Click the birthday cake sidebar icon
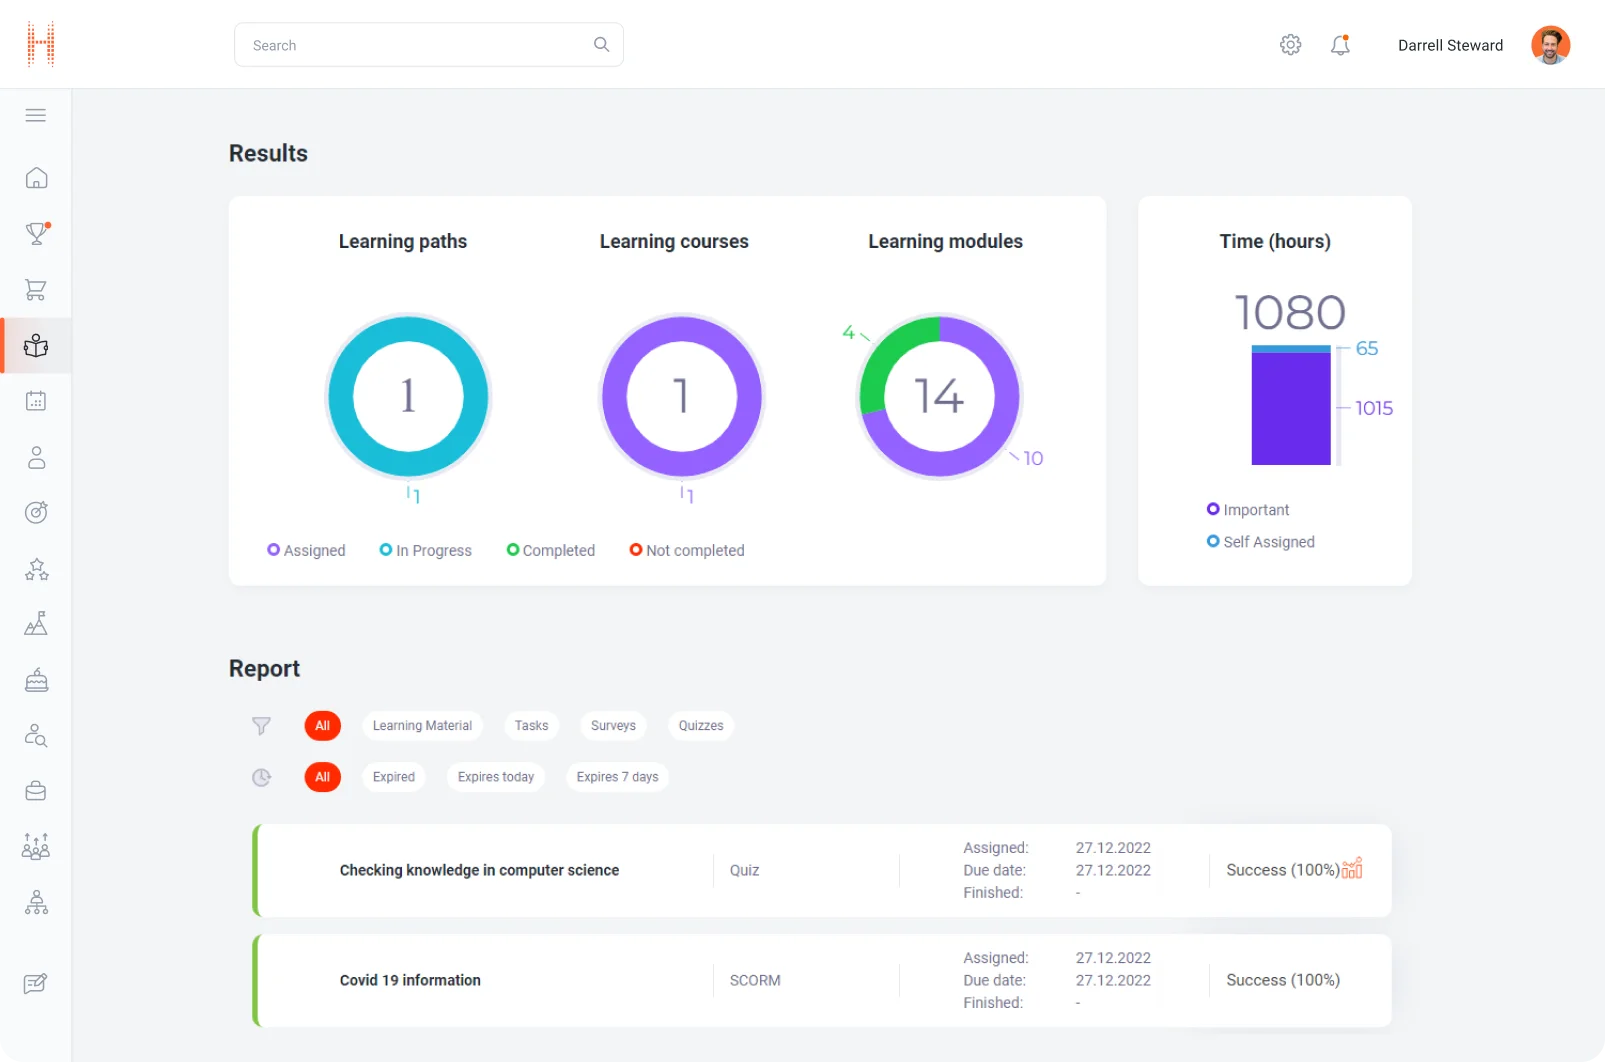This screenshot has height=1062, width=1605. [x=36, y=680]
